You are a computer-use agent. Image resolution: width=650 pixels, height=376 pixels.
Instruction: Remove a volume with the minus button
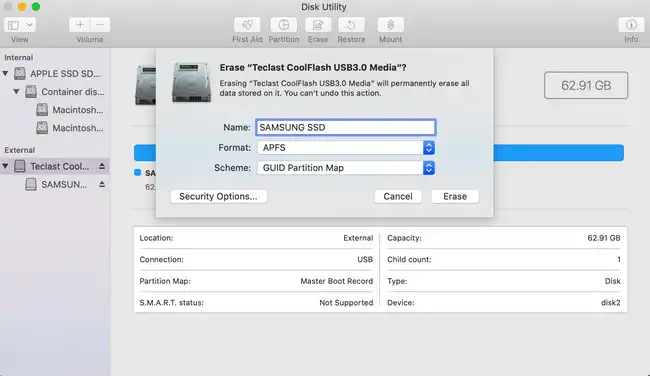pos(100,25)
